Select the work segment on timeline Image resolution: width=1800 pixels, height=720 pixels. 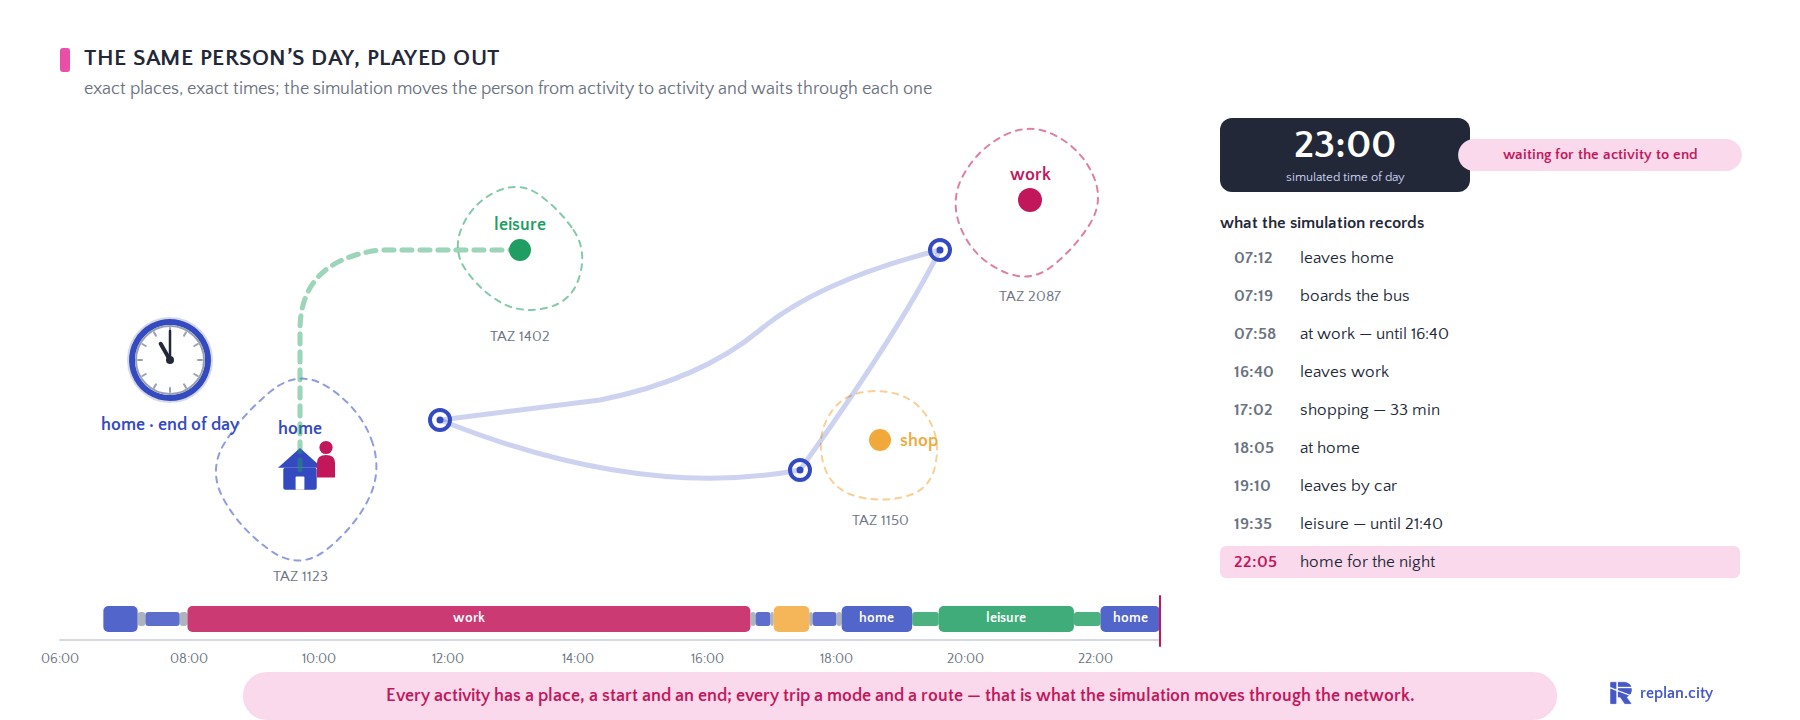pos(469,619)
